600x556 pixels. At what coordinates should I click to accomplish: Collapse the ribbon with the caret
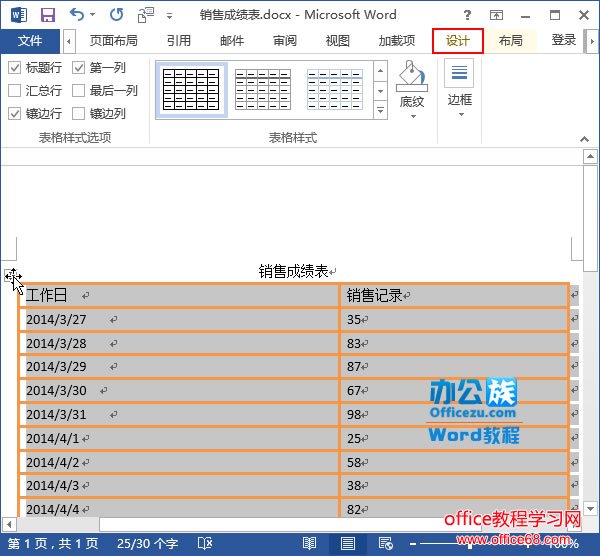[x=584, y=139]
